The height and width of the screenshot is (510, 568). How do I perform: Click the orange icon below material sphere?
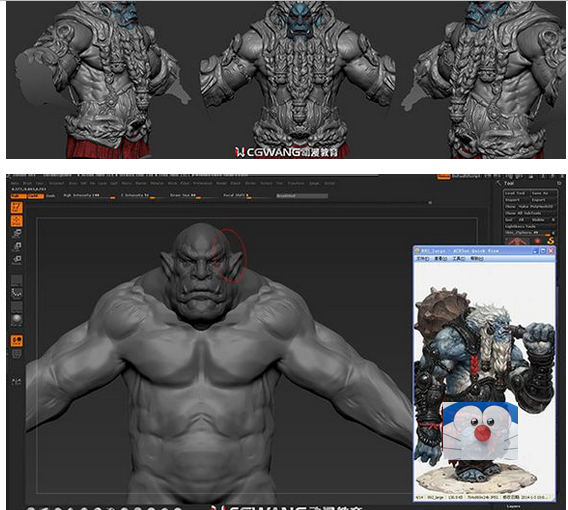16,340
